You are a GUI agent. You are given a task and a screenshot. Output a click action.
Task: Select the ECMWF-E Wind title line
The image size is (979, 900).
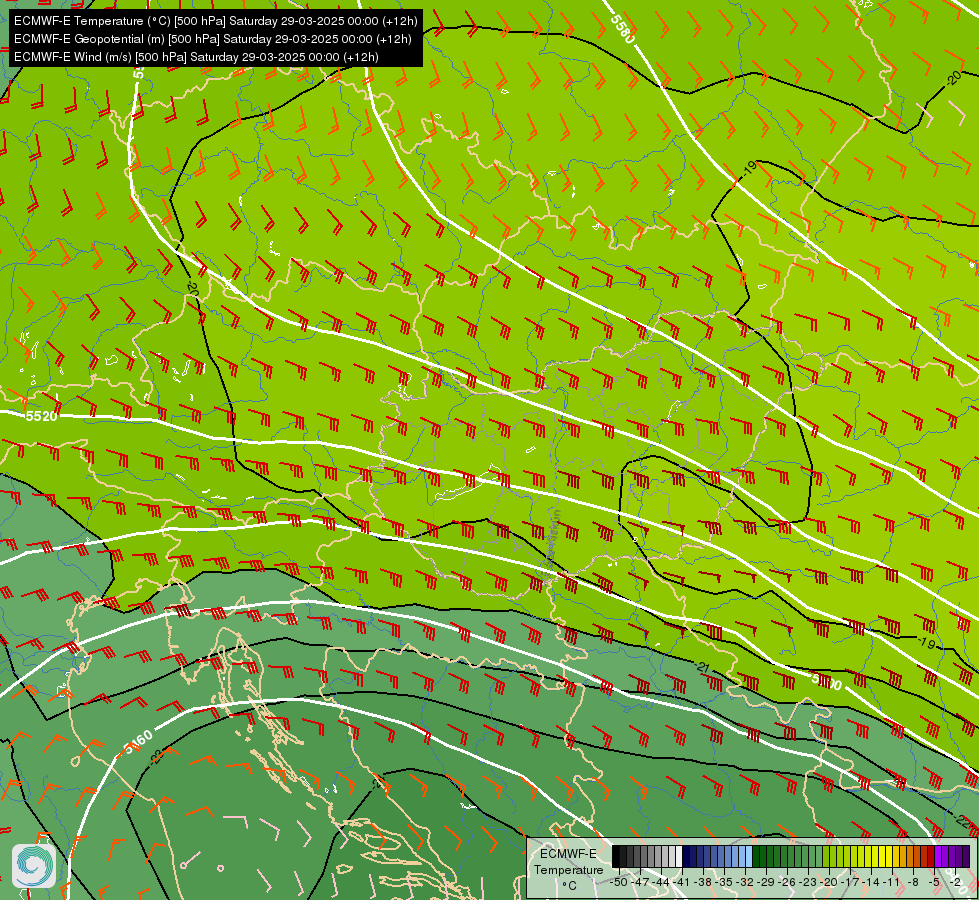[196, 57]
